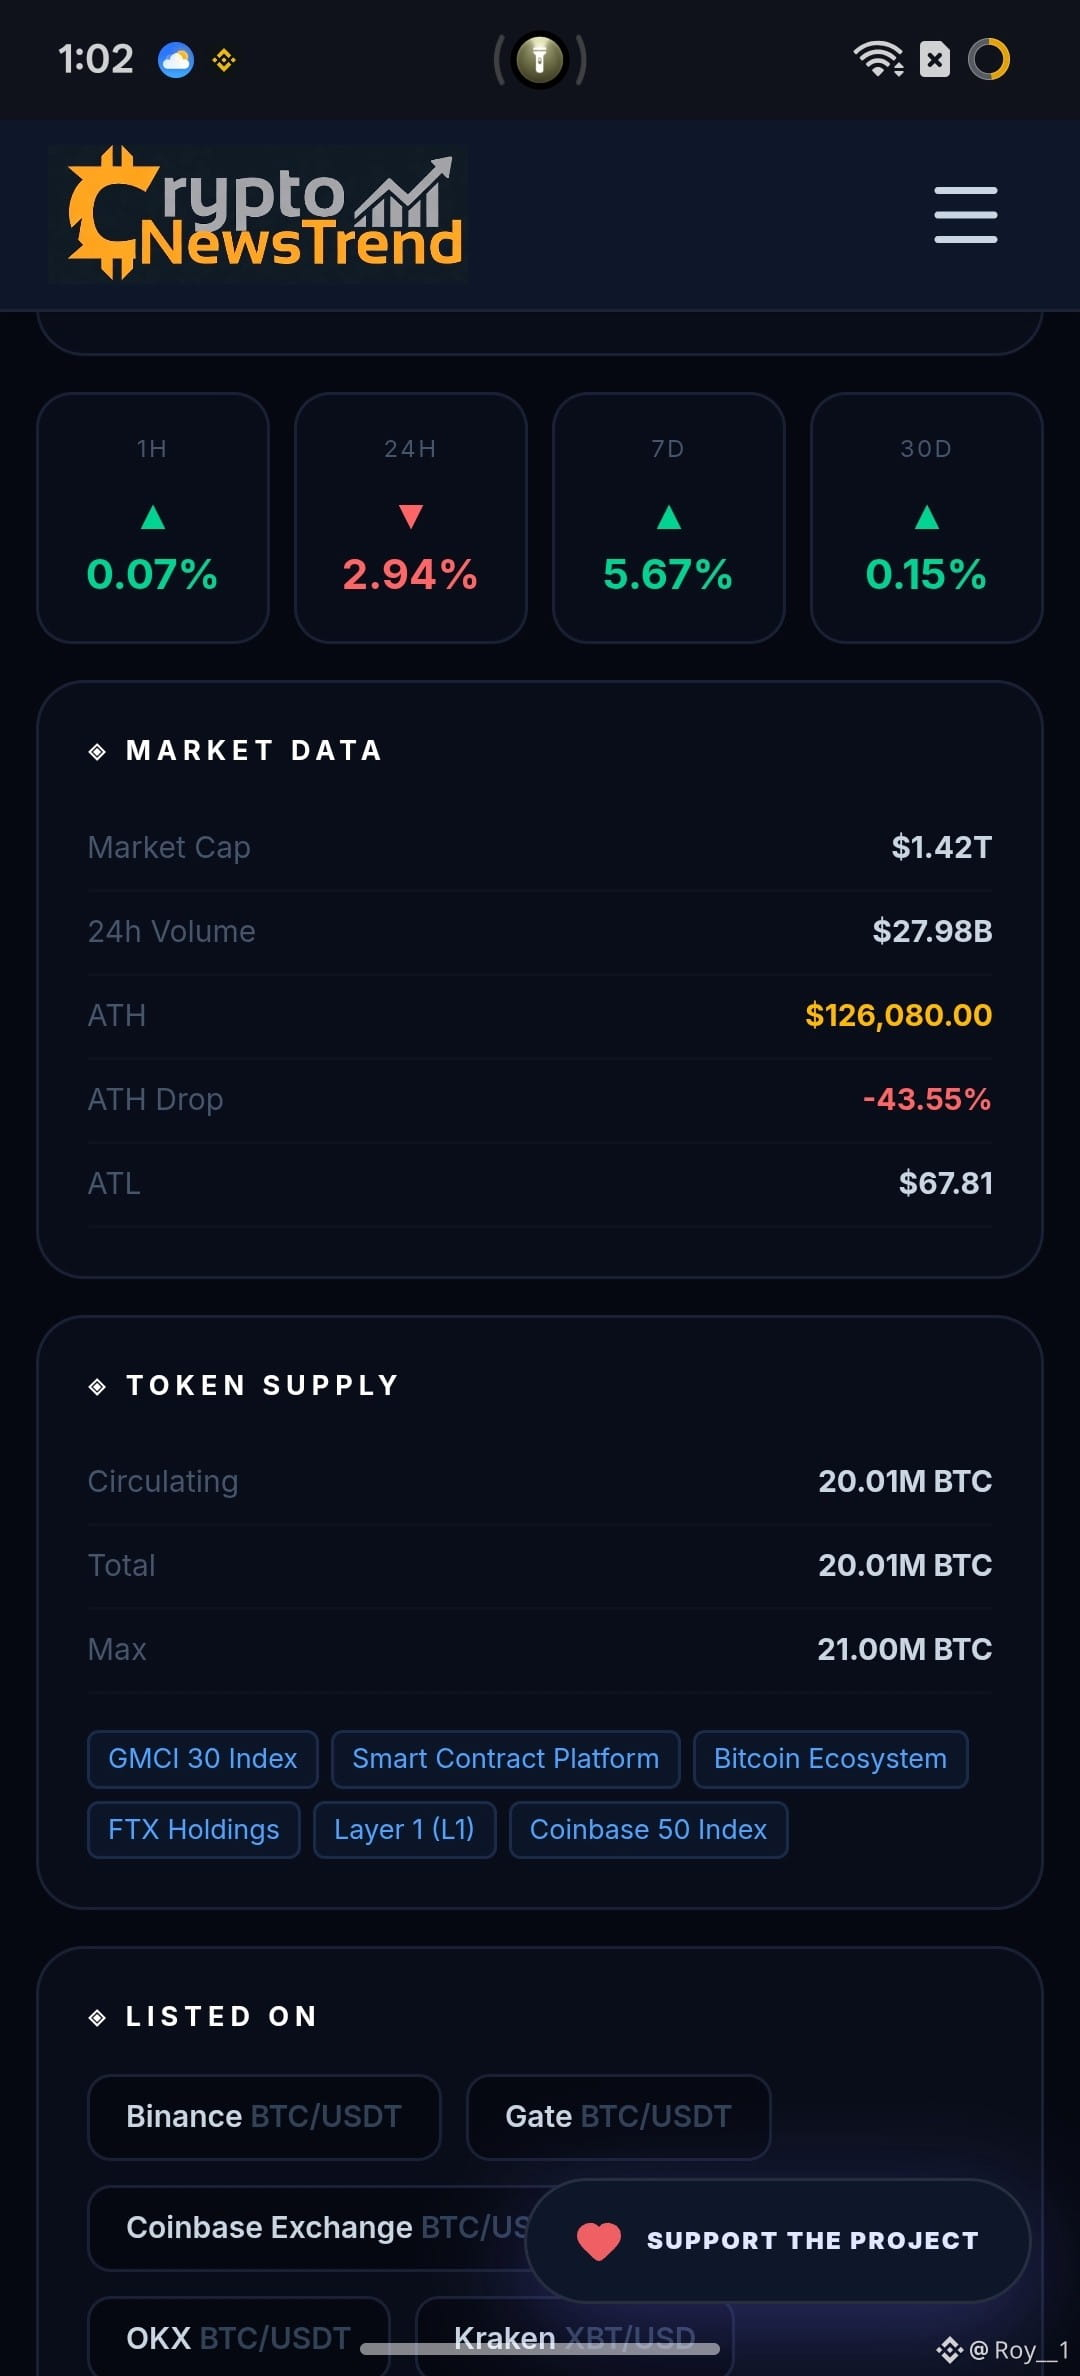The image size is (1080, 2376).
Task: Open the Smart Contract Platform tag
Action: (506, 1759)
